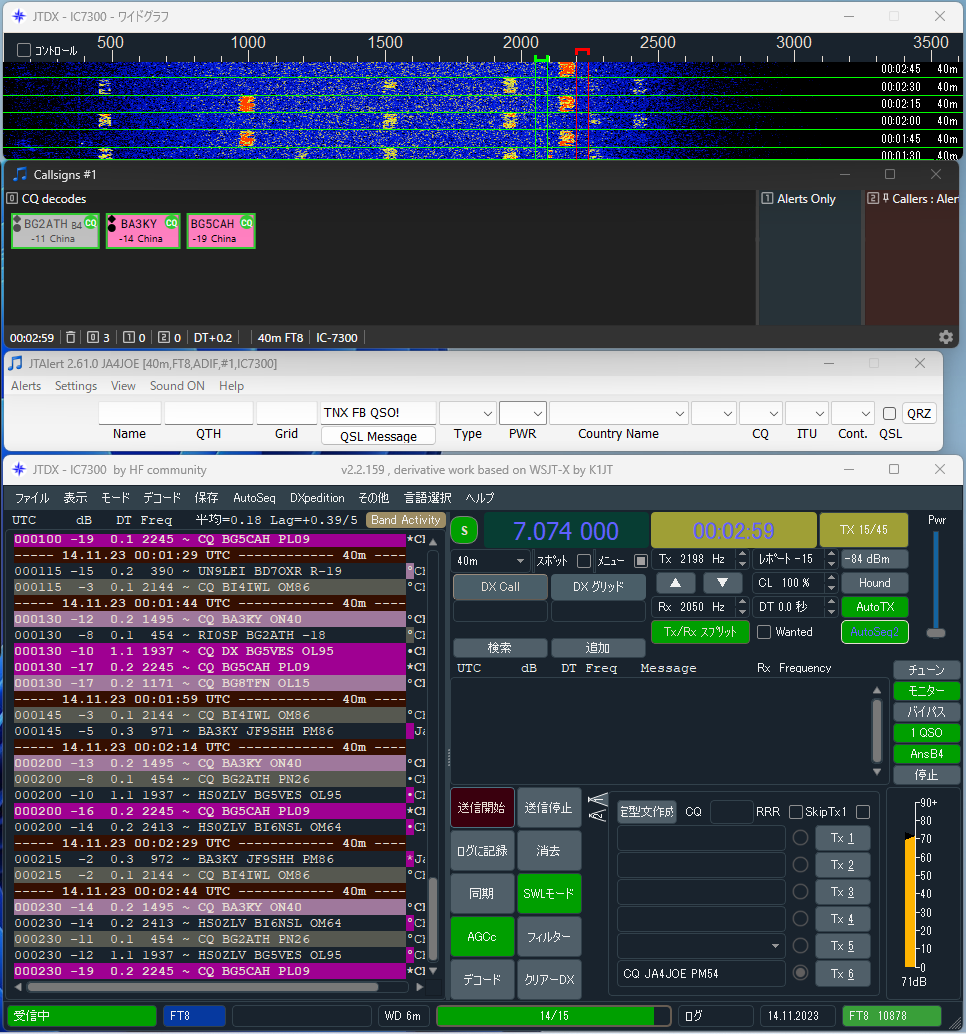
Task: Click the QSL Message button
Action: (378, 436)
